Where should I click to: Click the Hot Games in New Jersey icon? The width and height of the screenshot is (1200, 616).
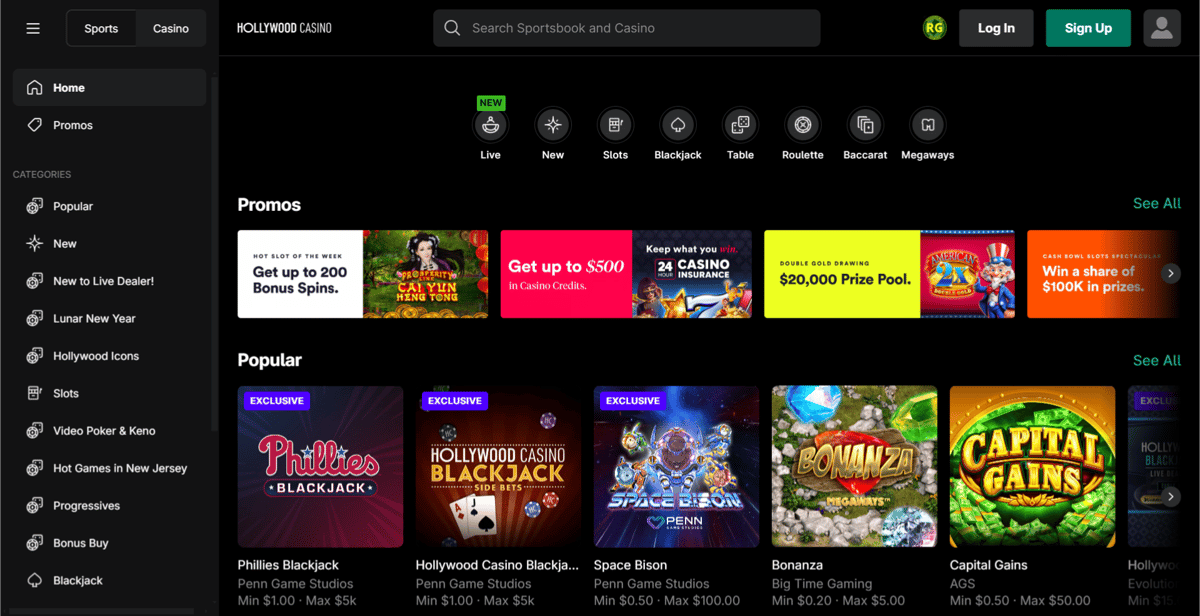coord(35,468)
